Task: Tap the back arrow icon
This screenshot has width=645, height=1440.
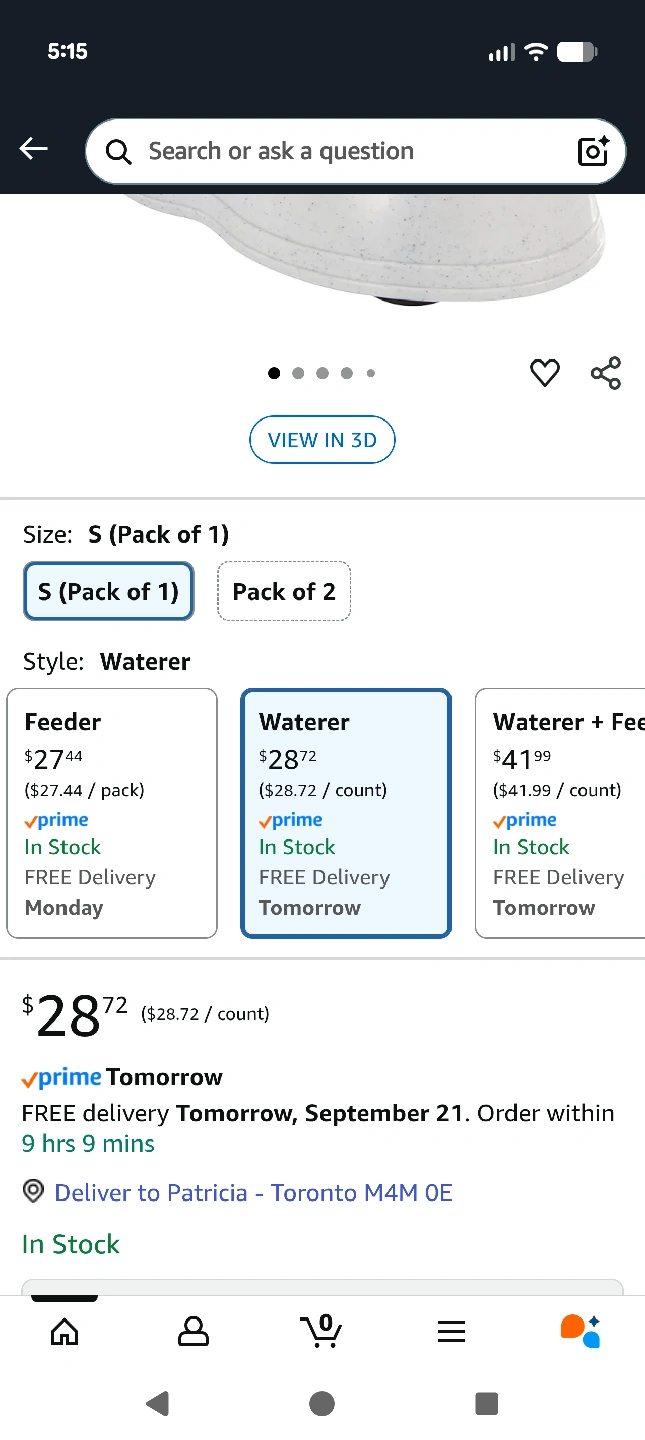Action: 34,150
